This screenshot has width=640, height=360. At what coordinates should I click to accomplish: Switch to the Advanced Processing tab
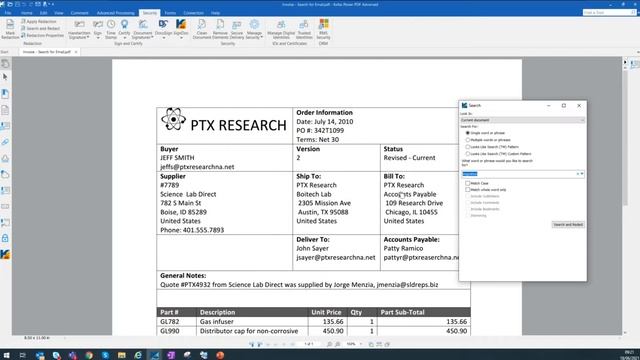tap(116, 13)
